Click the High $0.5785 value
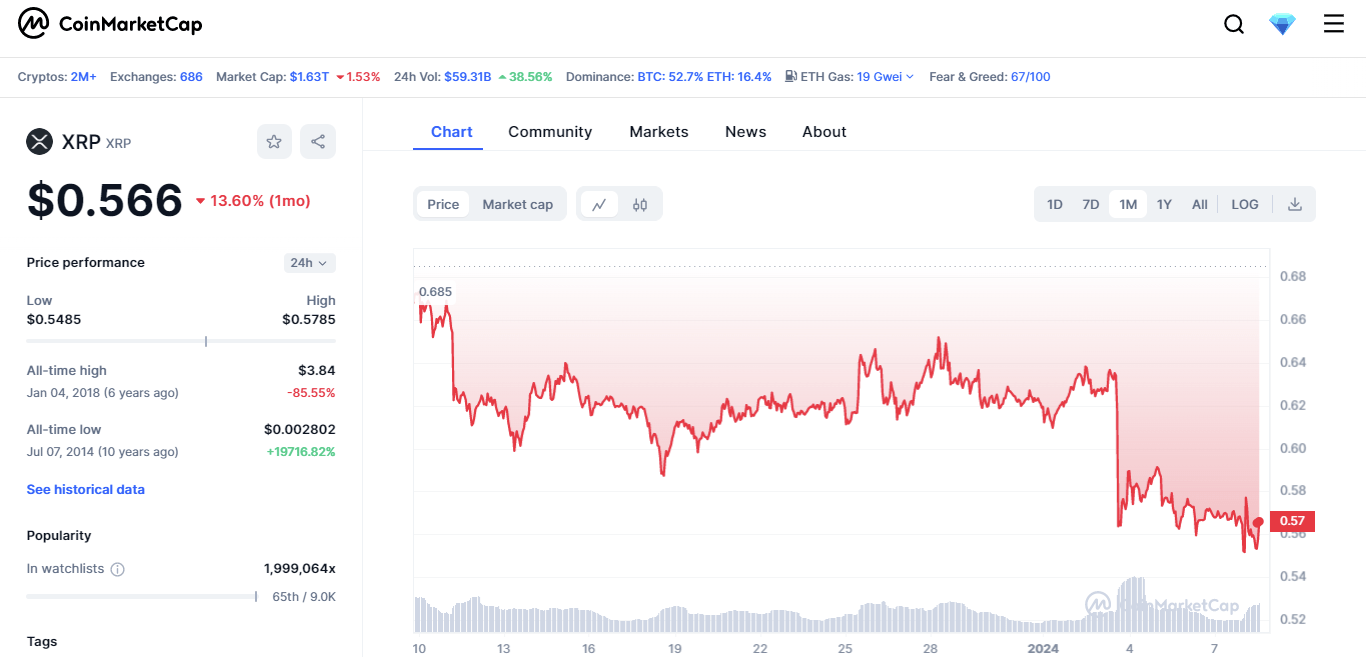The image size is (1366, 657). 309,319
